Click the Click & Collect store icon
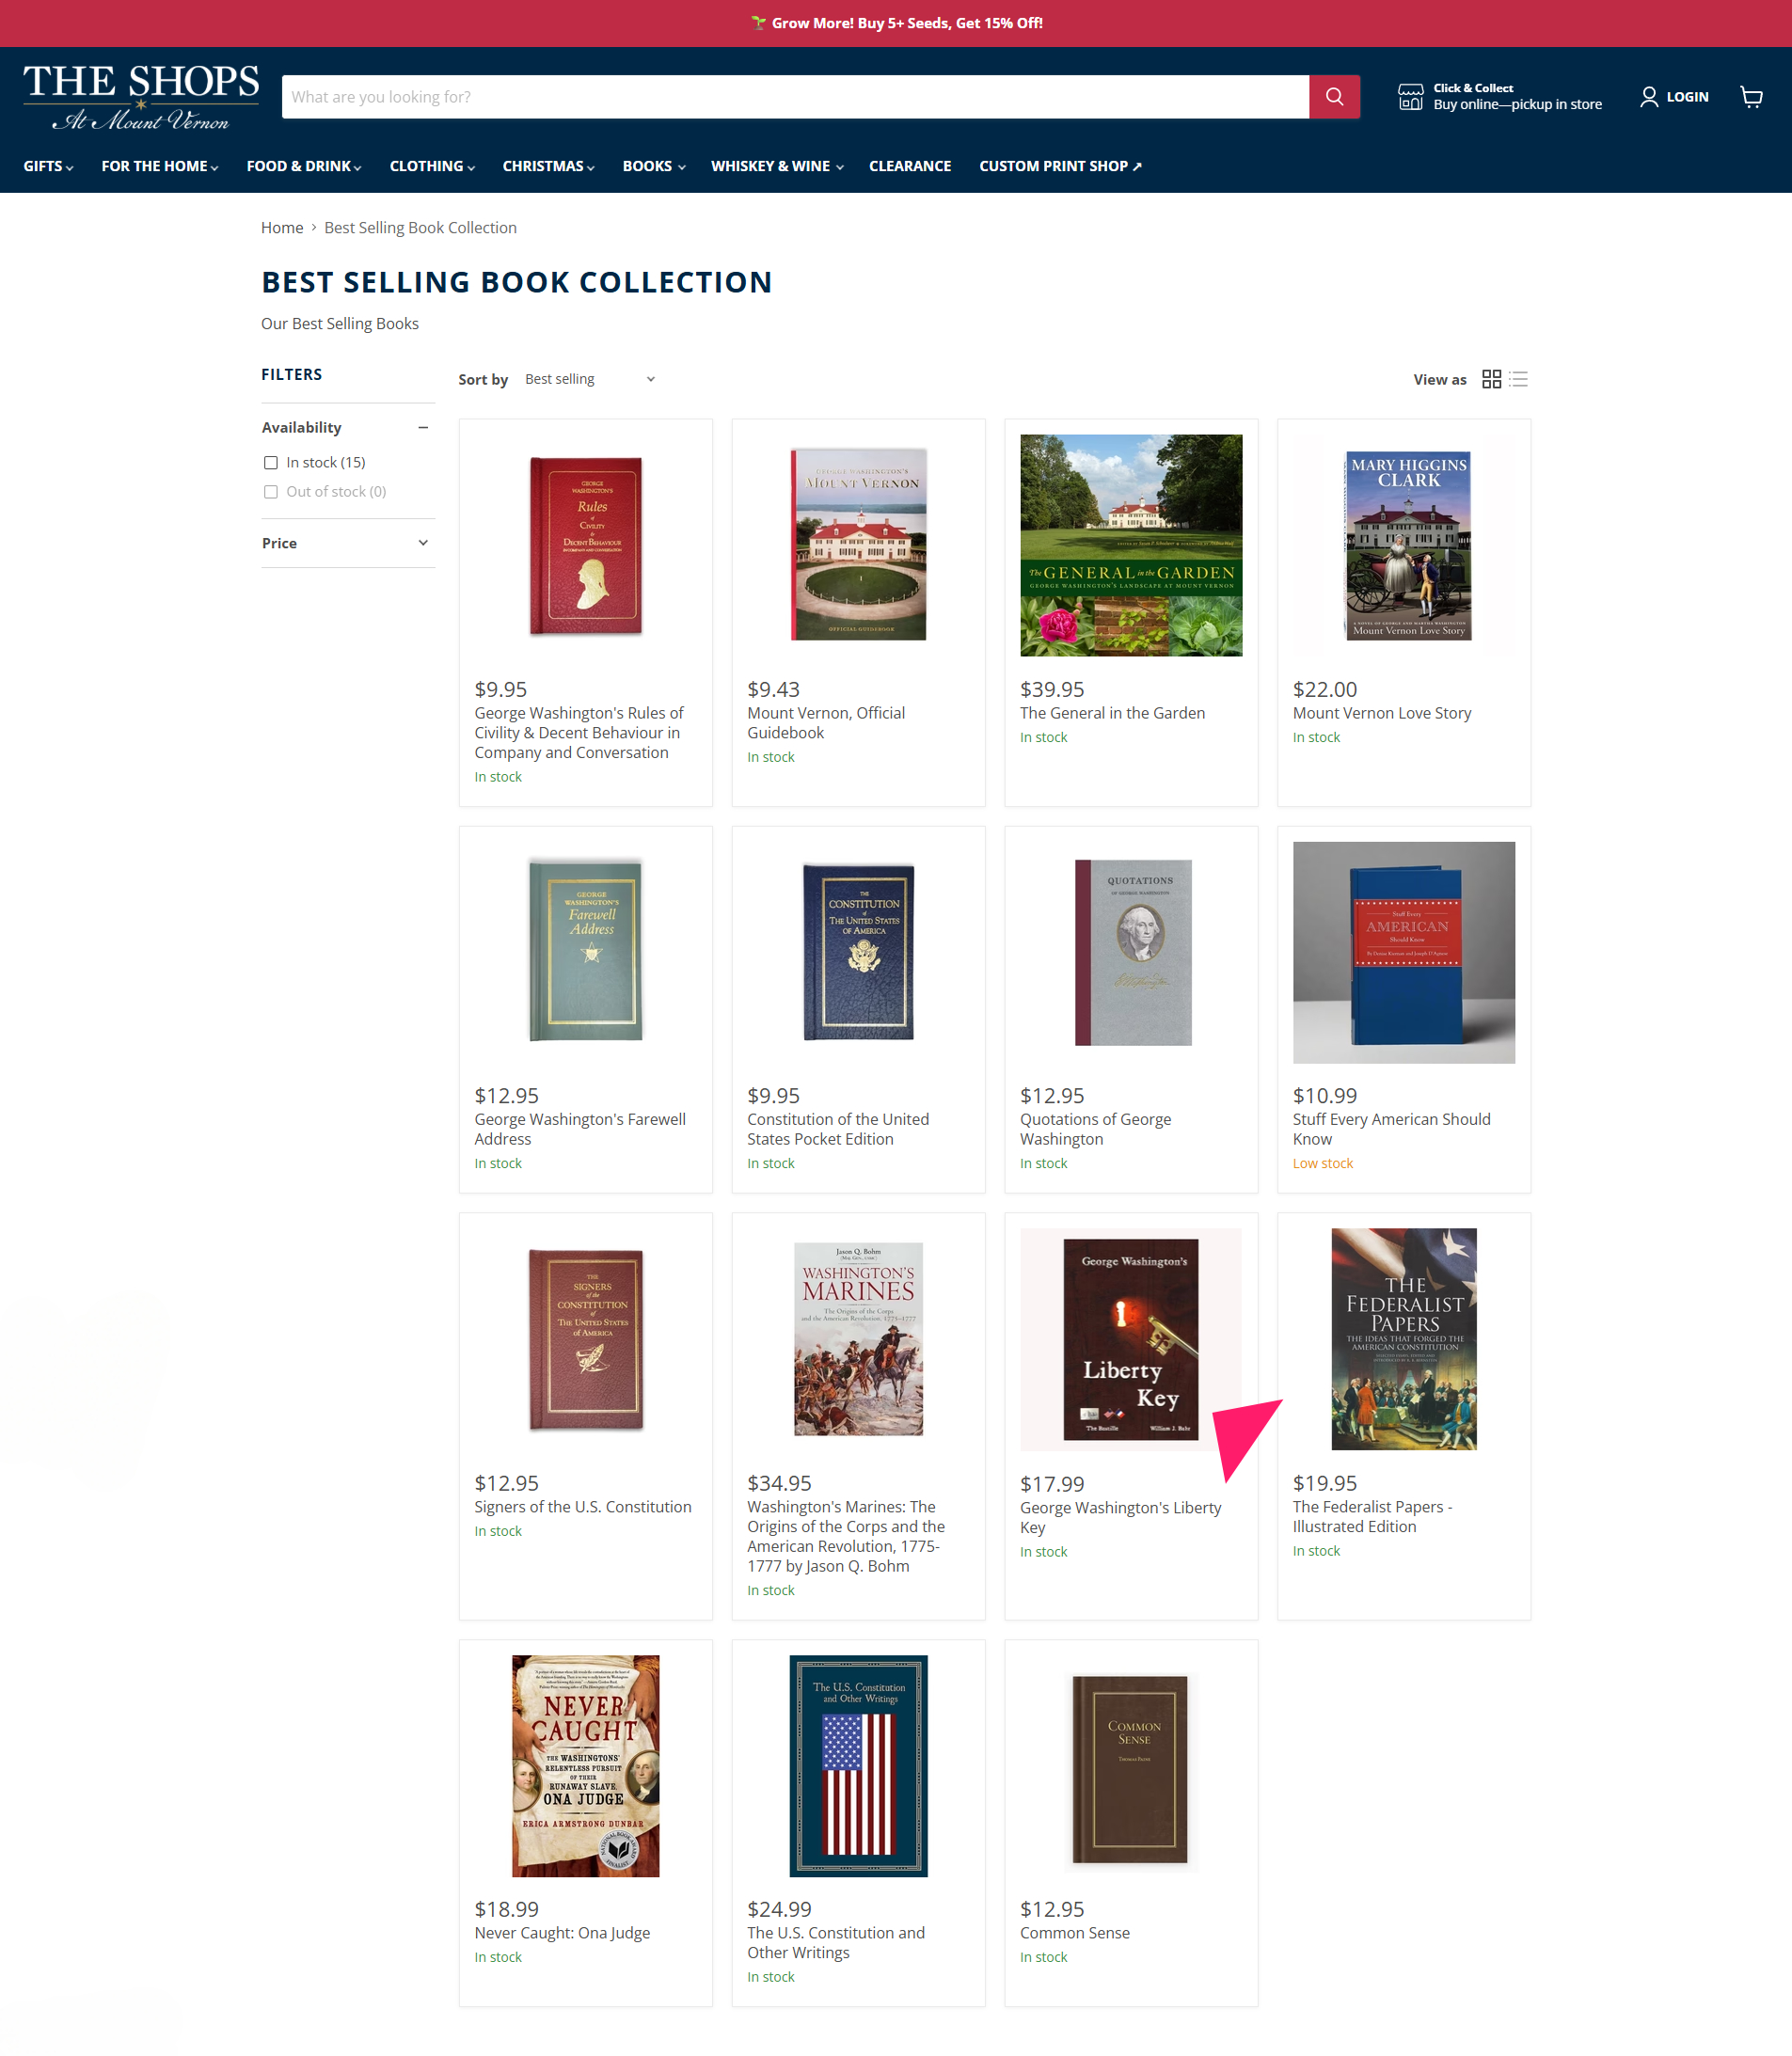Viewport: 1792px width, 2056px height. pyautogui.click(x=1410, y=97)
